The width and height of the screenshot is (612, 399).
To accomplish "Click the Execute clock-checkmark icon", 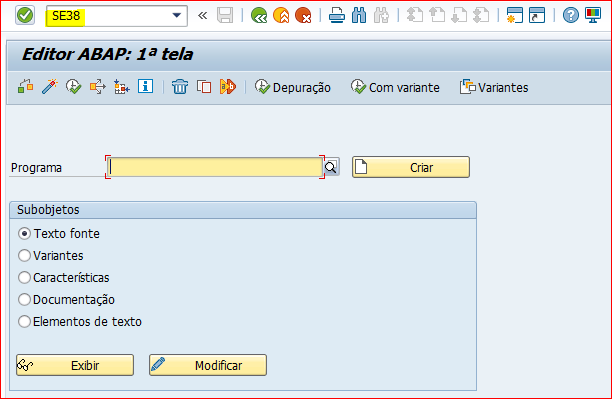I will point(73,87).
